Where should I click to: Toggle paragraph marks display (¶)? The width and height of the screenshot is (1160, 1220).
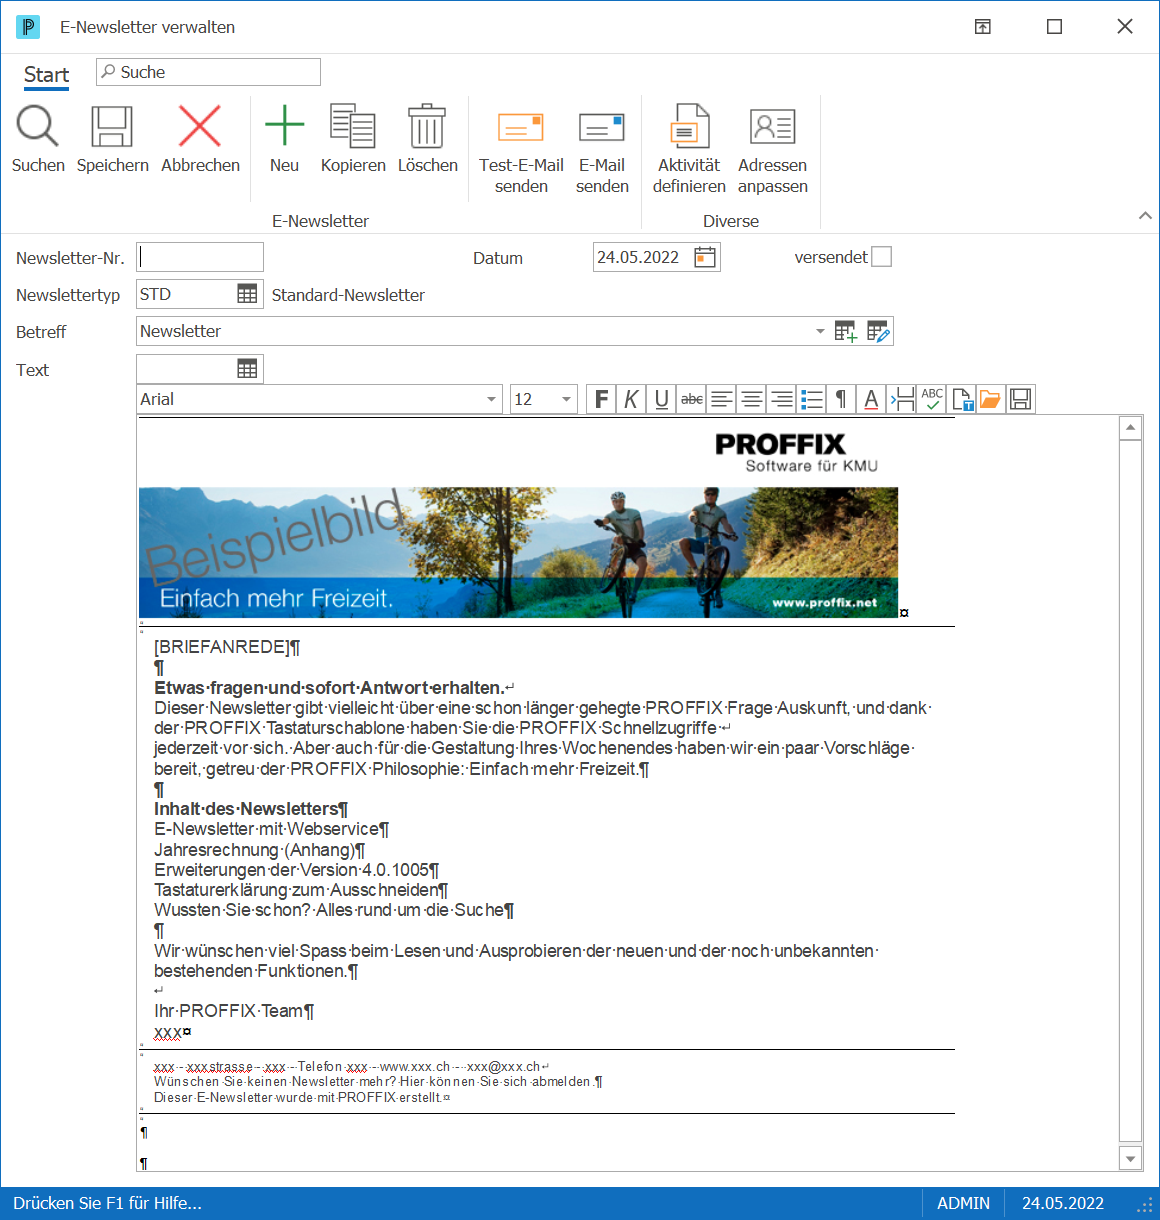(841, 399)
